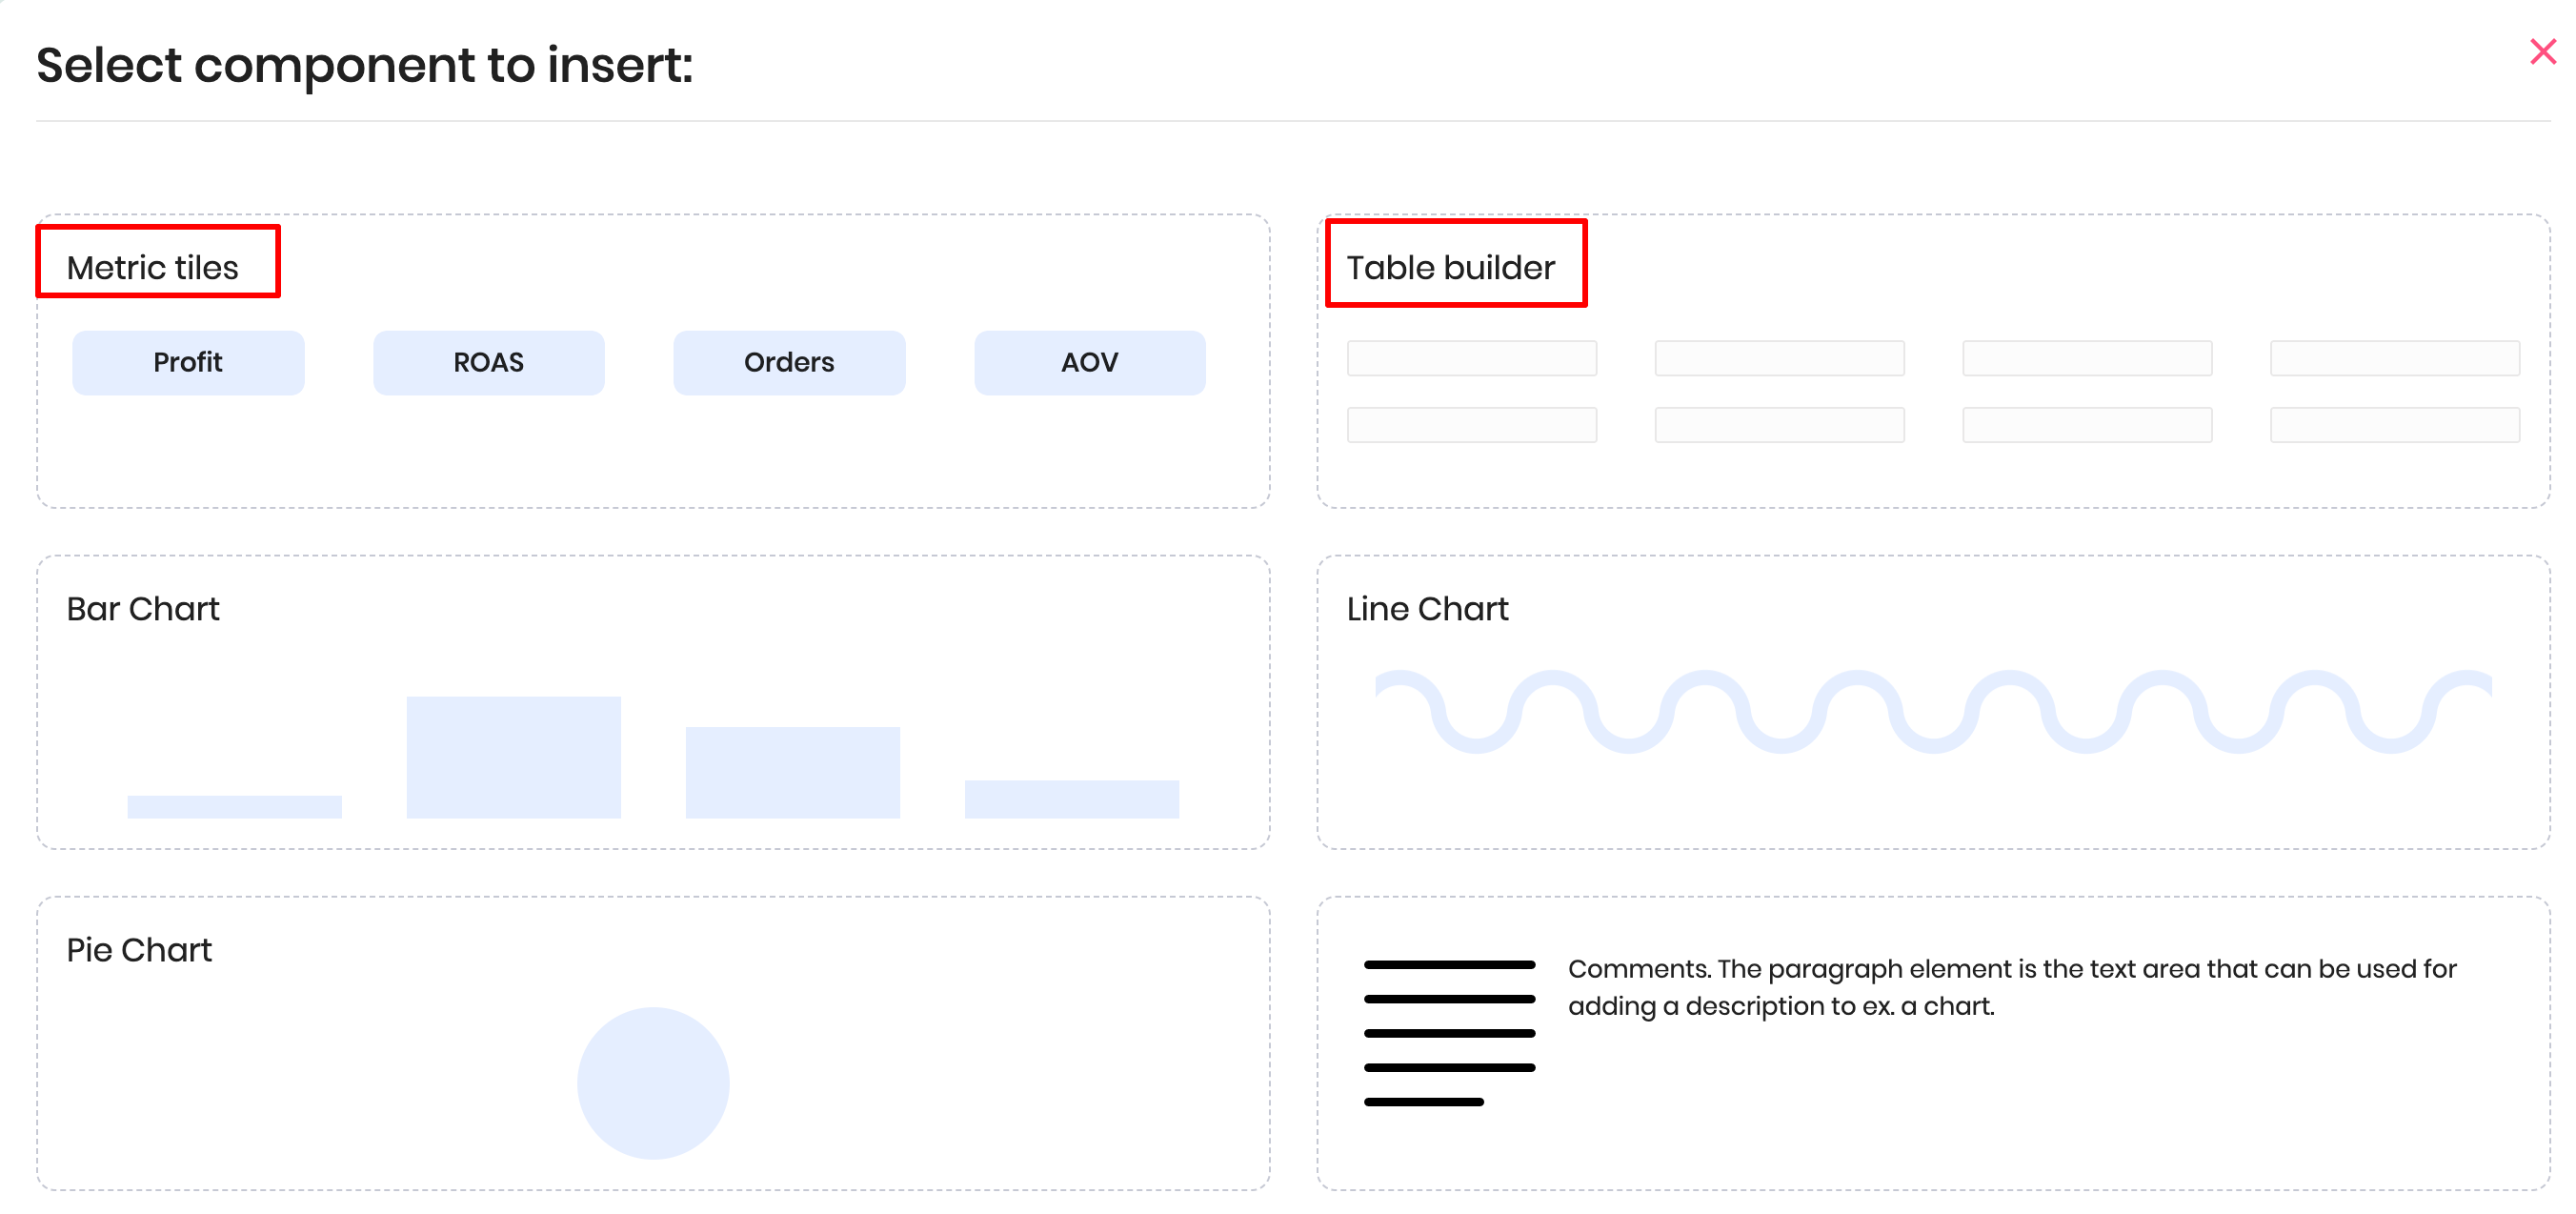Pick the AOV metric tile
2576x1214 pixels.
click(x=1089, y=362)
